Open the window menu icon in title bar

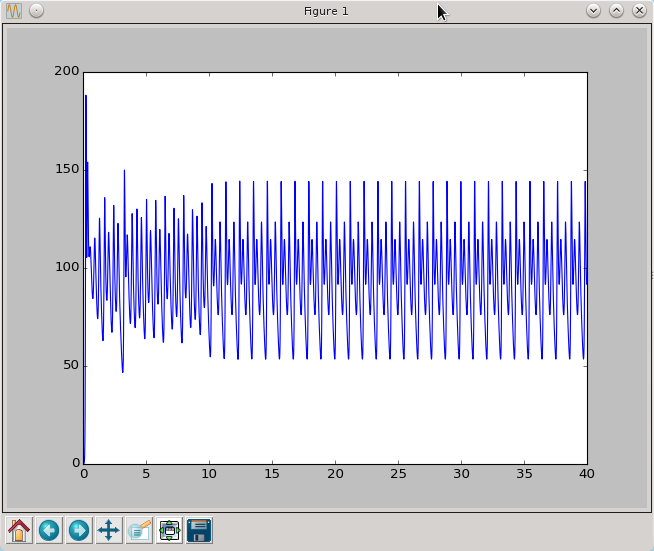tap(15, 11)
